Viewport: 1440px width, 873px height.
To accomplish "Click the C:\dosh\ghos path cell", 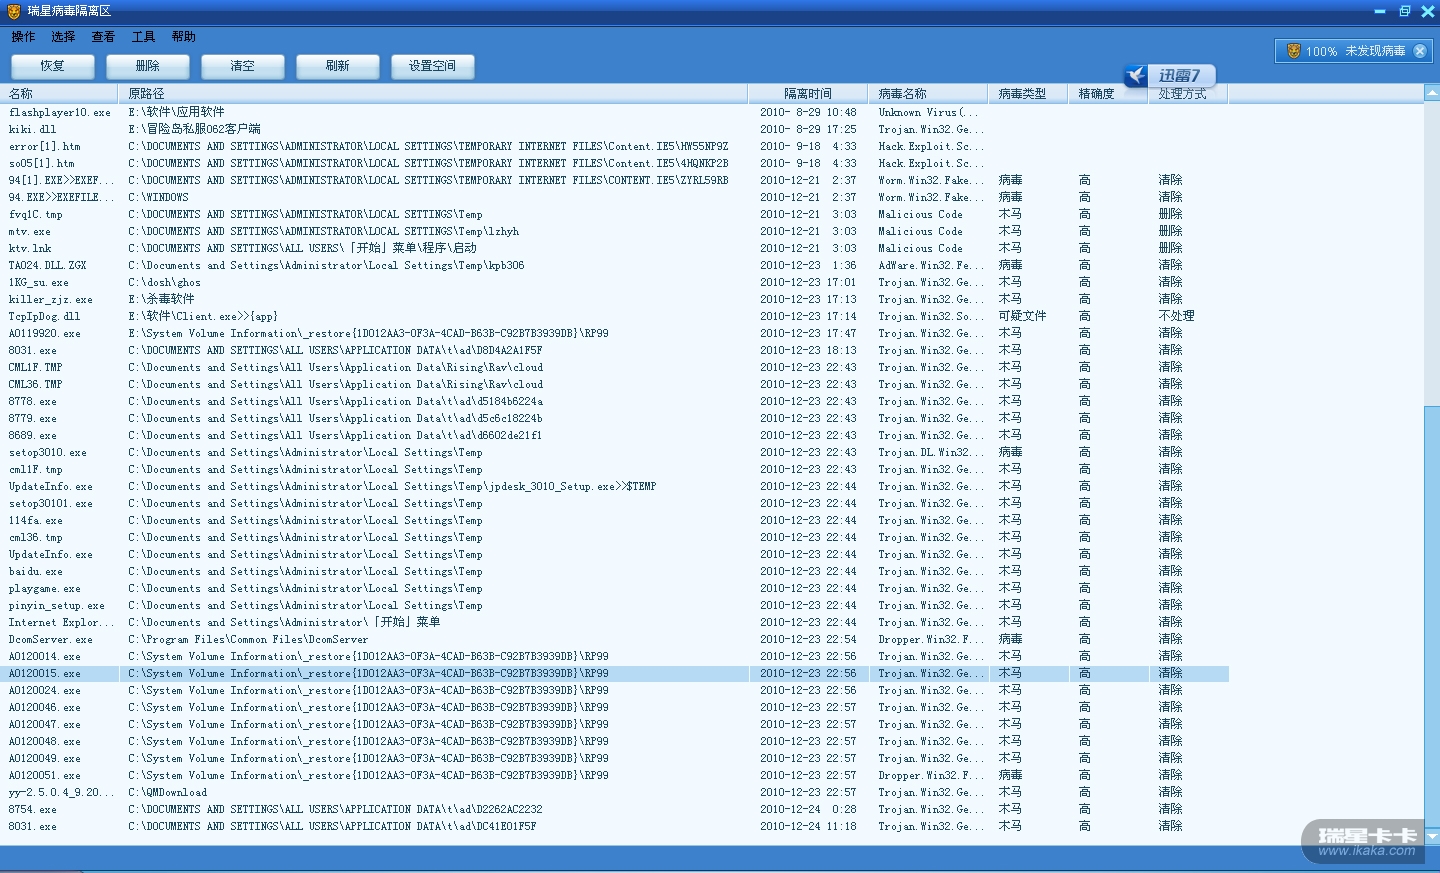I will (x=164, y=283).
